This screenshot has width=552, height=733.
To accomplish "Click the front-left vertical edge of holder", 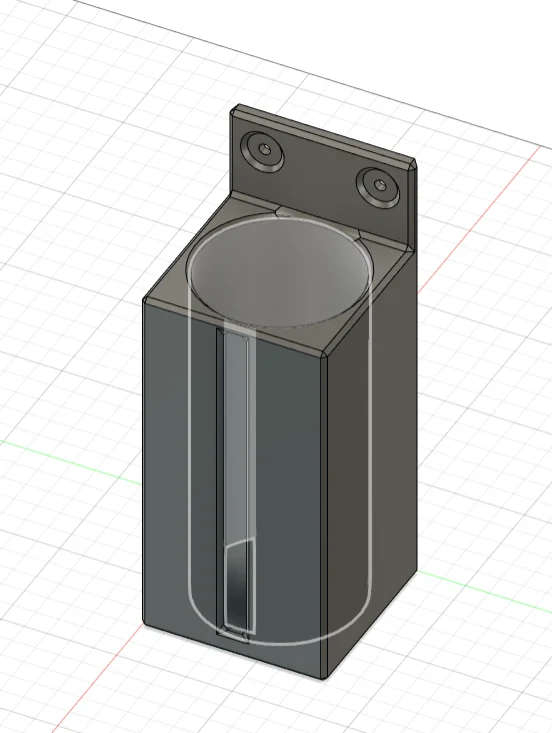I will [x=143, y=460].
